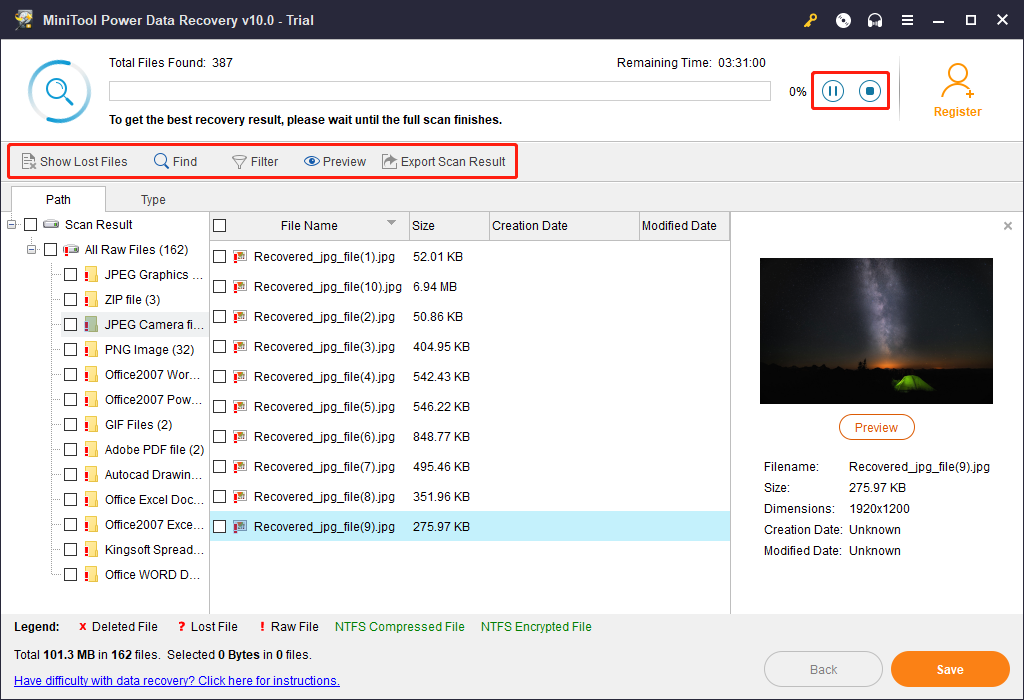The height and width of the screenshot is (700, 1024).
Task: Switch to the Type tab
Action: tap(153, 199)
